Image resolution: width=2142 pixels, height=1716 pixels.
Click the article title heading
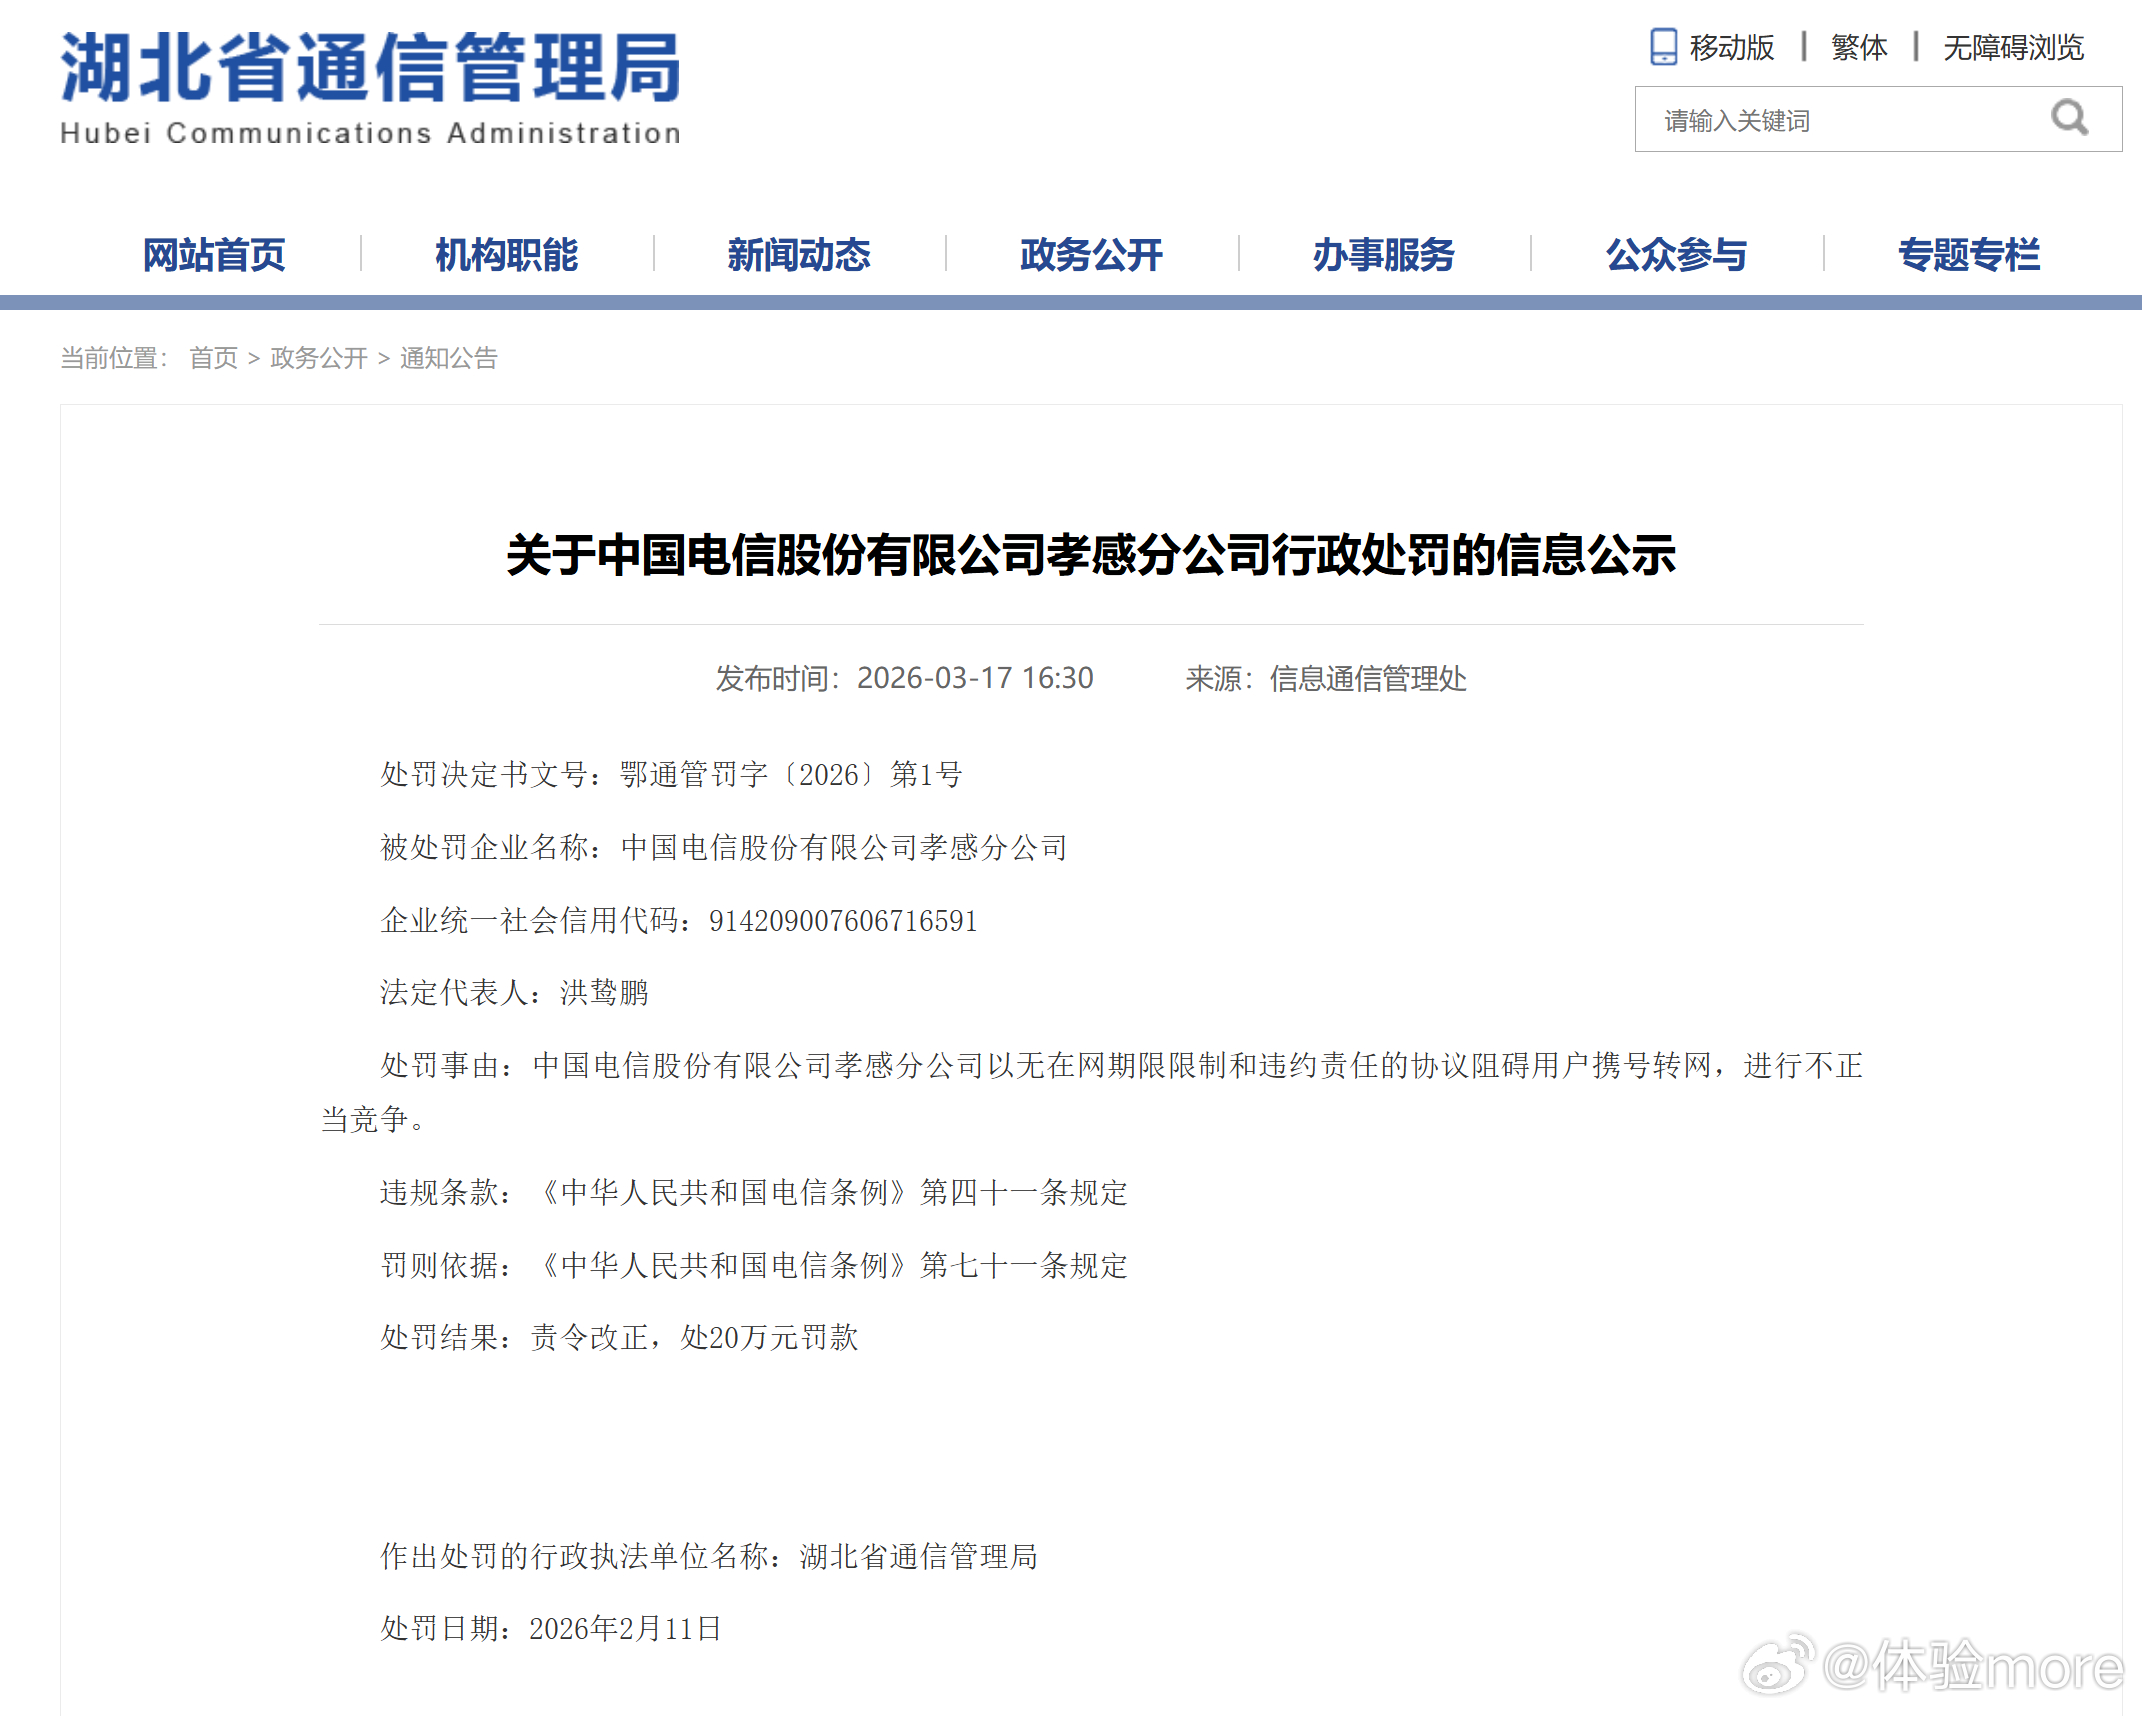tap(1090, 555)
